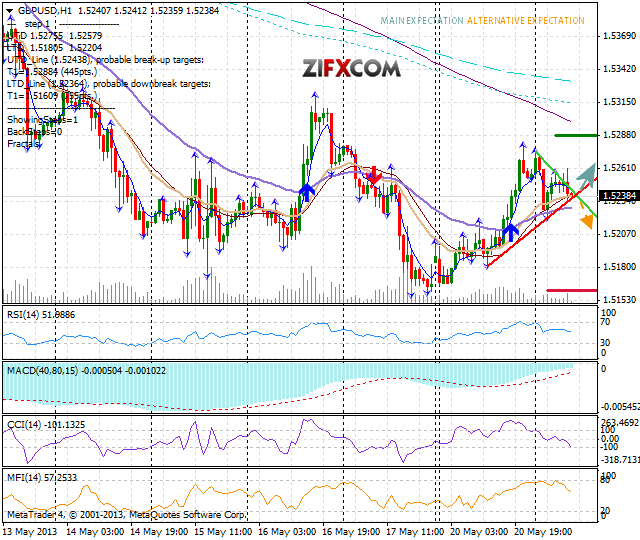
Task: Select the red downbreak target line
Action: click(x=571, y=290)
